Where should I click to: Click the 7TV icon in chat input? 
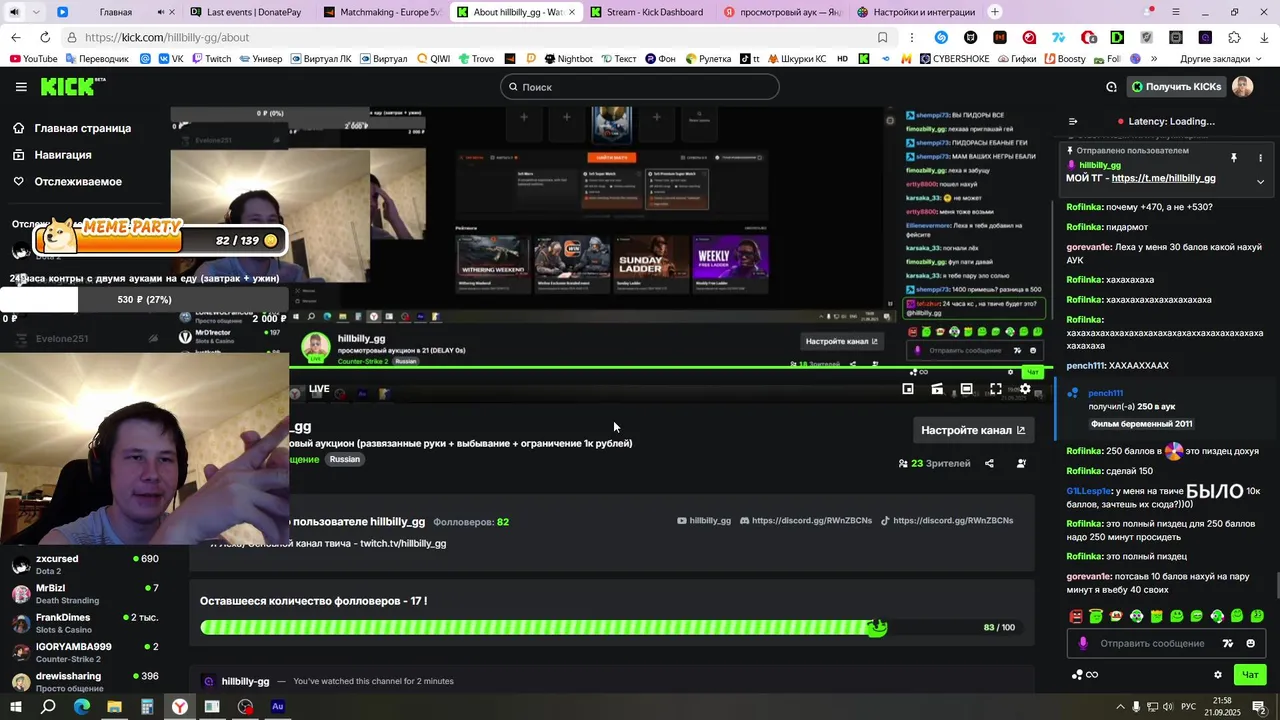(1228, 643)
